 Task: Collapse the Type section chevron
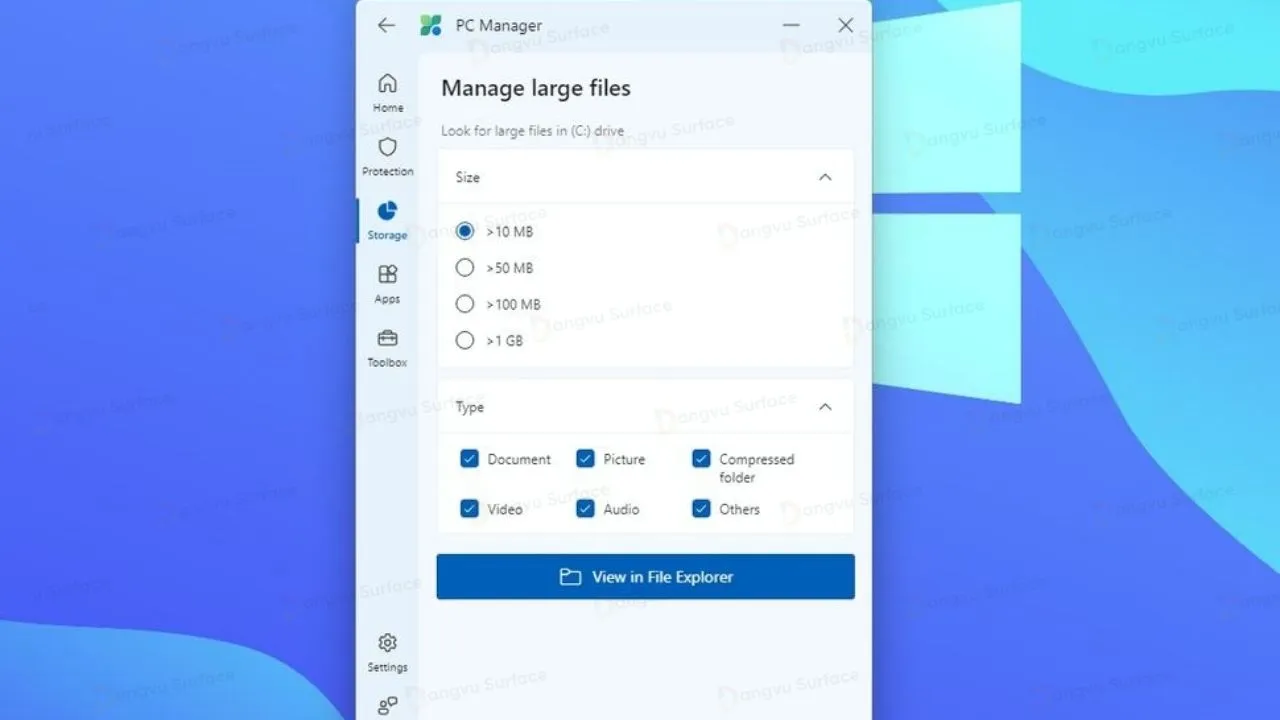[825, 407]
